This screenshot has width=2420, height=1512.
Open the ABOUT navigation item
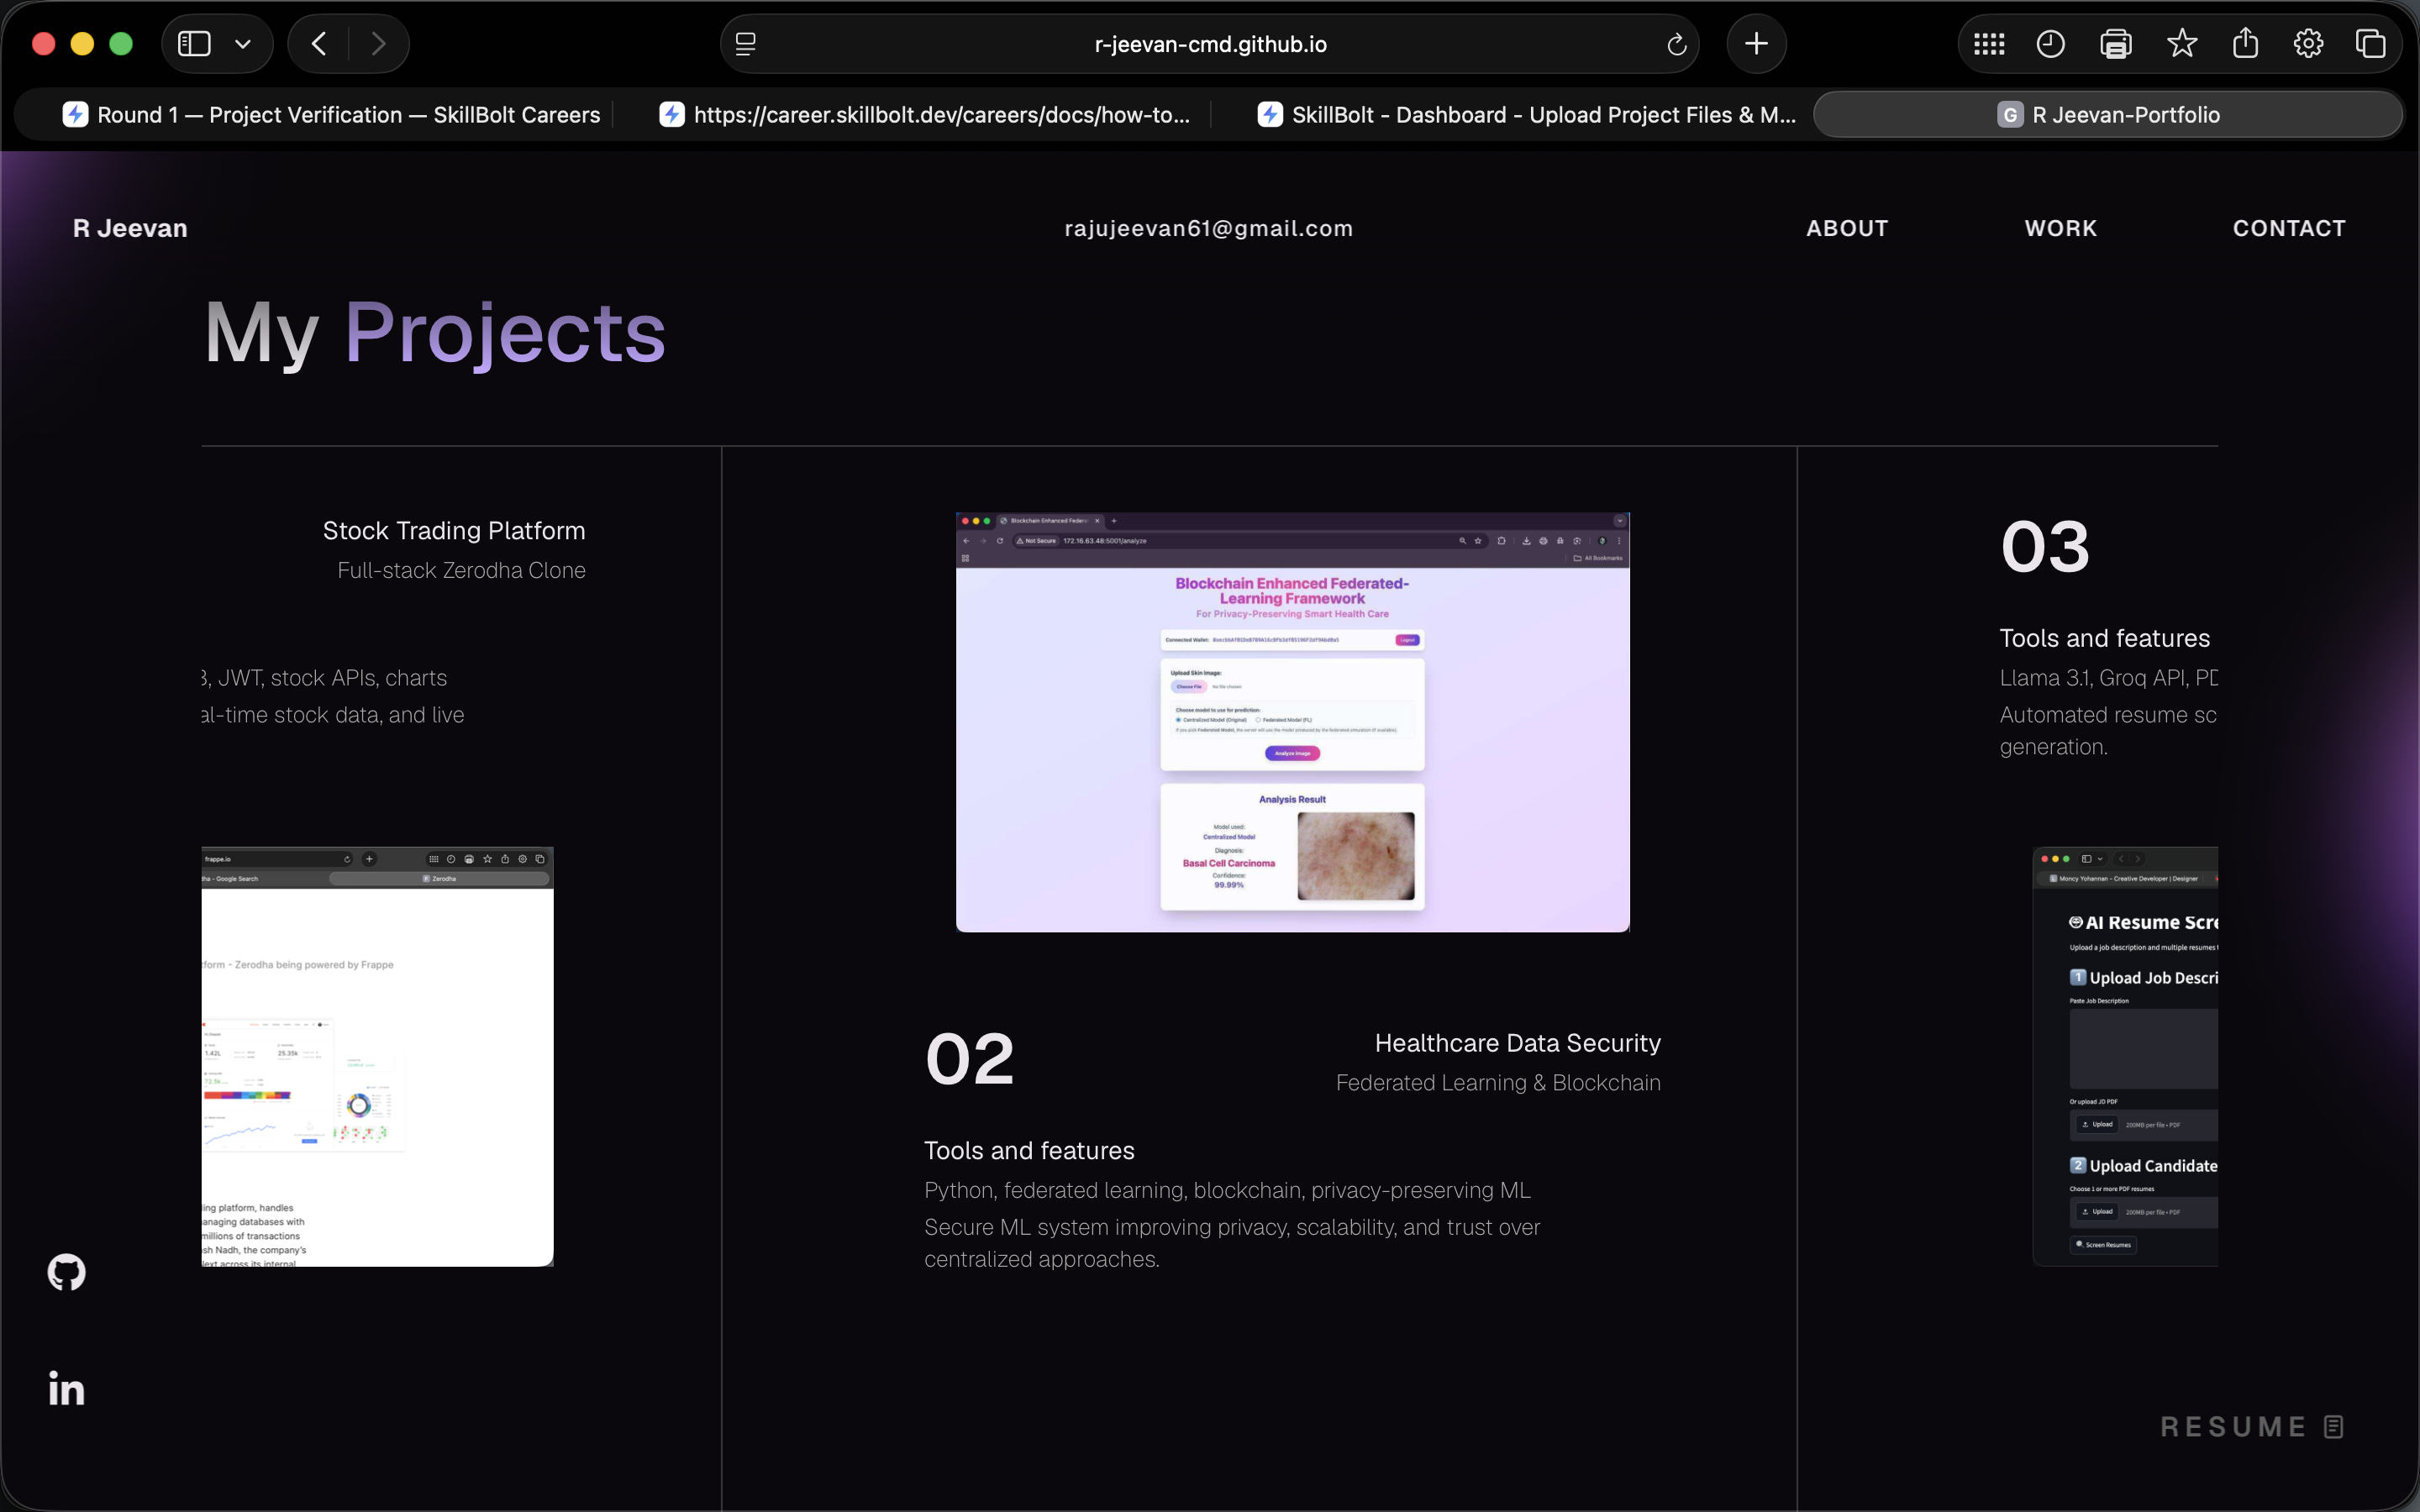(x=1847, y=228)
